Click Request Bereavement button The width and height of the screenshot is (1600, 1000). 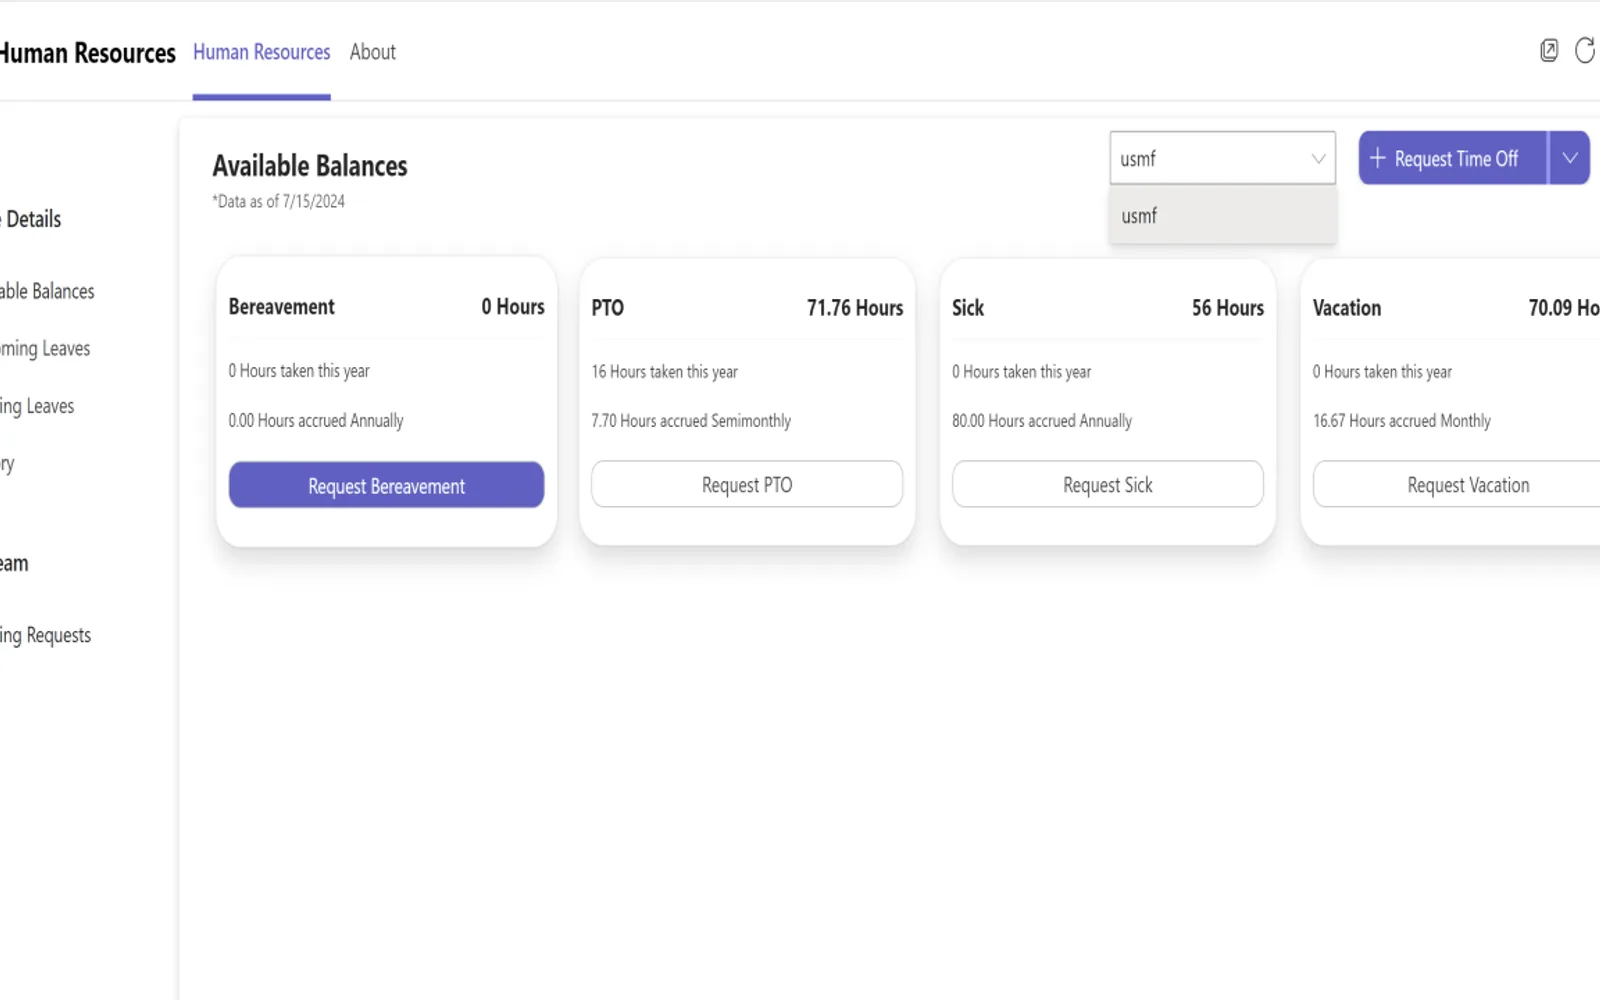(386, 485)
